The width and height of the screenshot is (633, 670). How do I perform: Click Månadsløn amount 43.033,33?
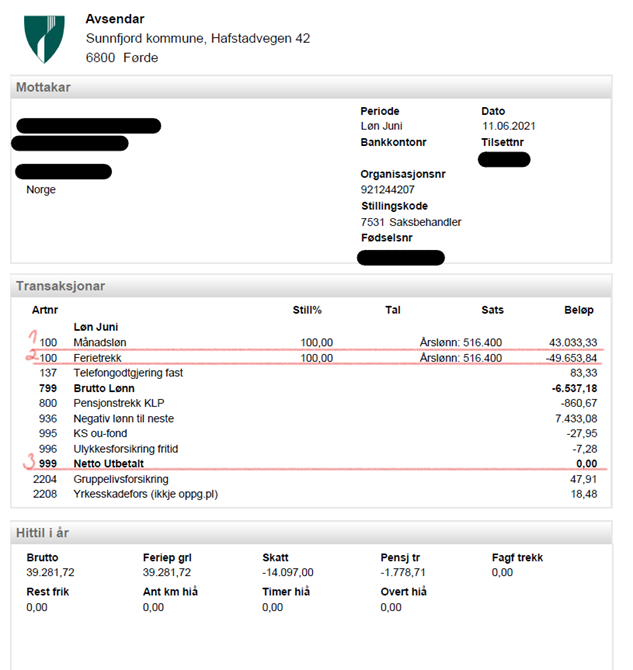(573, 343)
